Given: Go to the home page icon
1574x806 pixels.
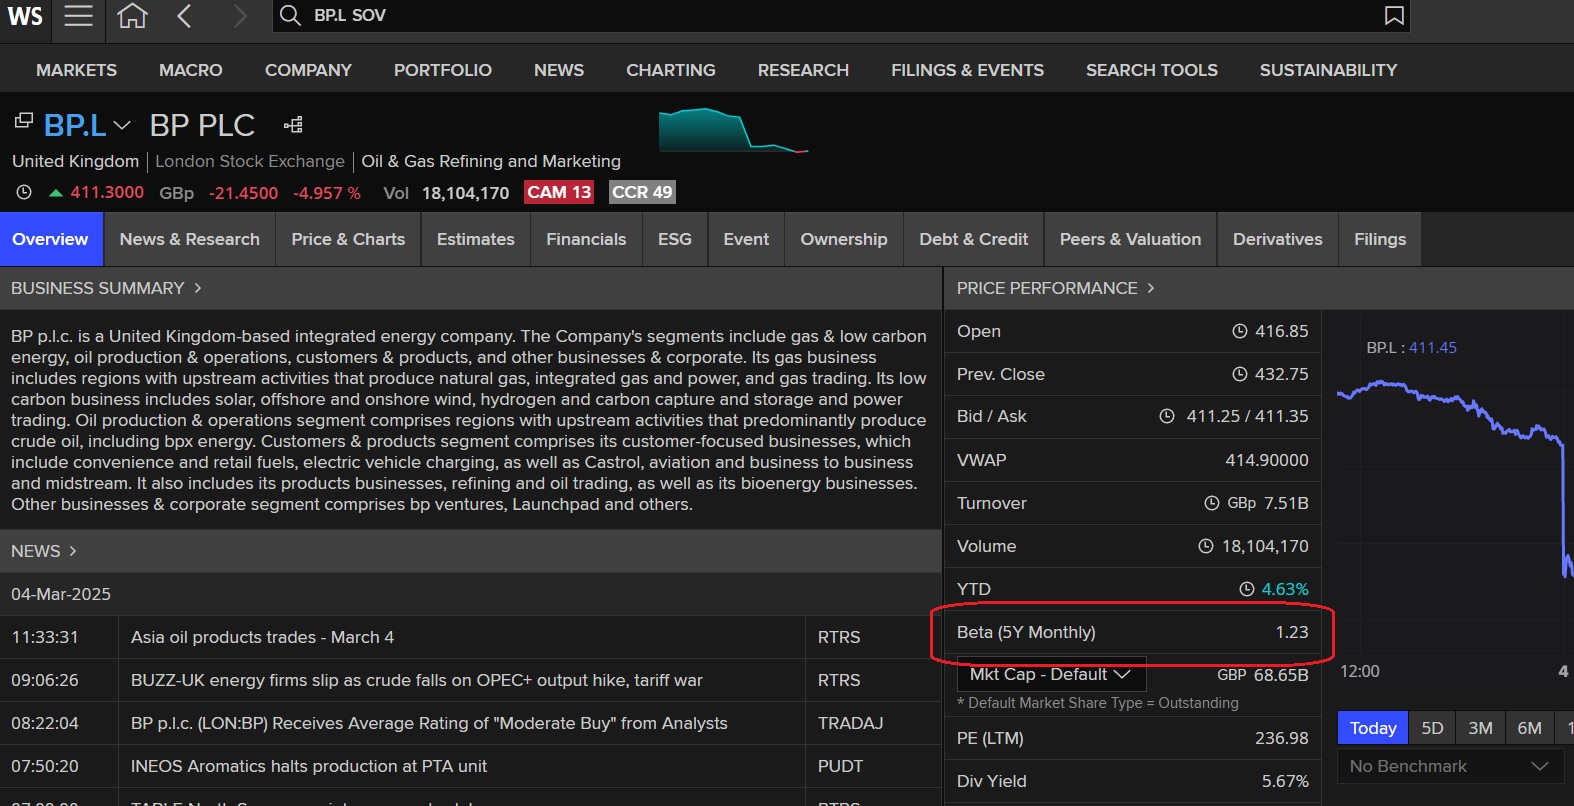Looking at the screenshot, I should 132,16.
